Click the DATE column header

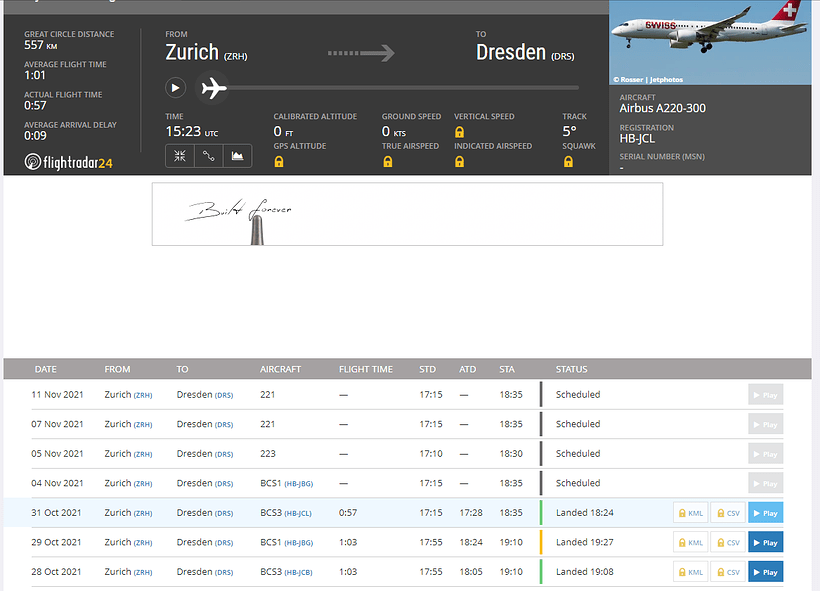click(x=45, y=369)
